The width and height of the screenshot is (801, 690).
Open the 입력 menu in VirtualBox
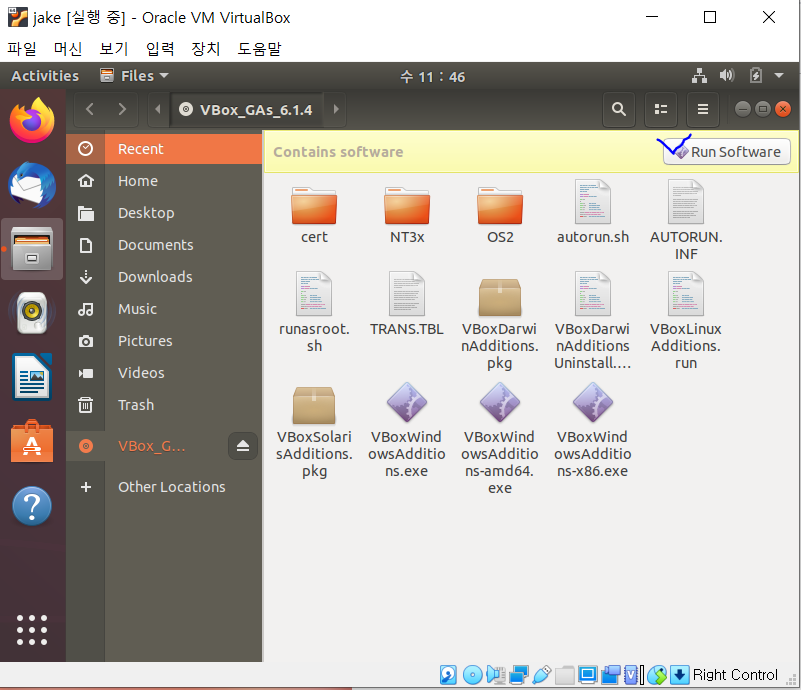[x=160, y=49]
